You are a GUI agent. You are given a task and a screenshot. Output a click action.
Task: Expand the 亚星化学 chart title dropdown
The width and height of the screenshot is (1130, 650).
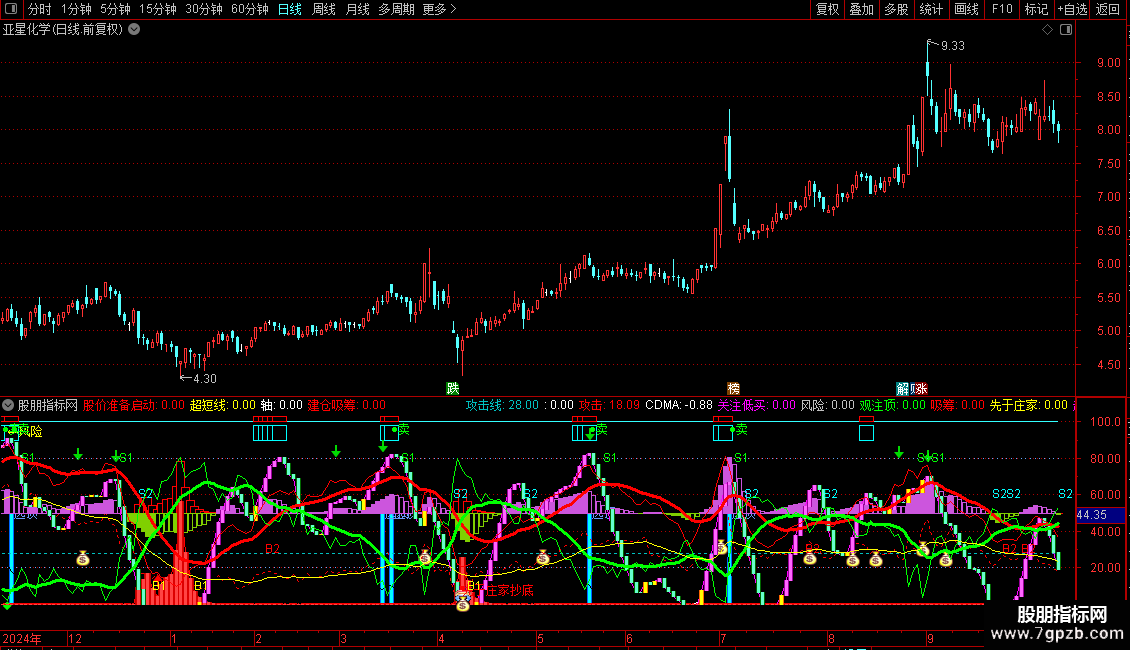[134, 30]
